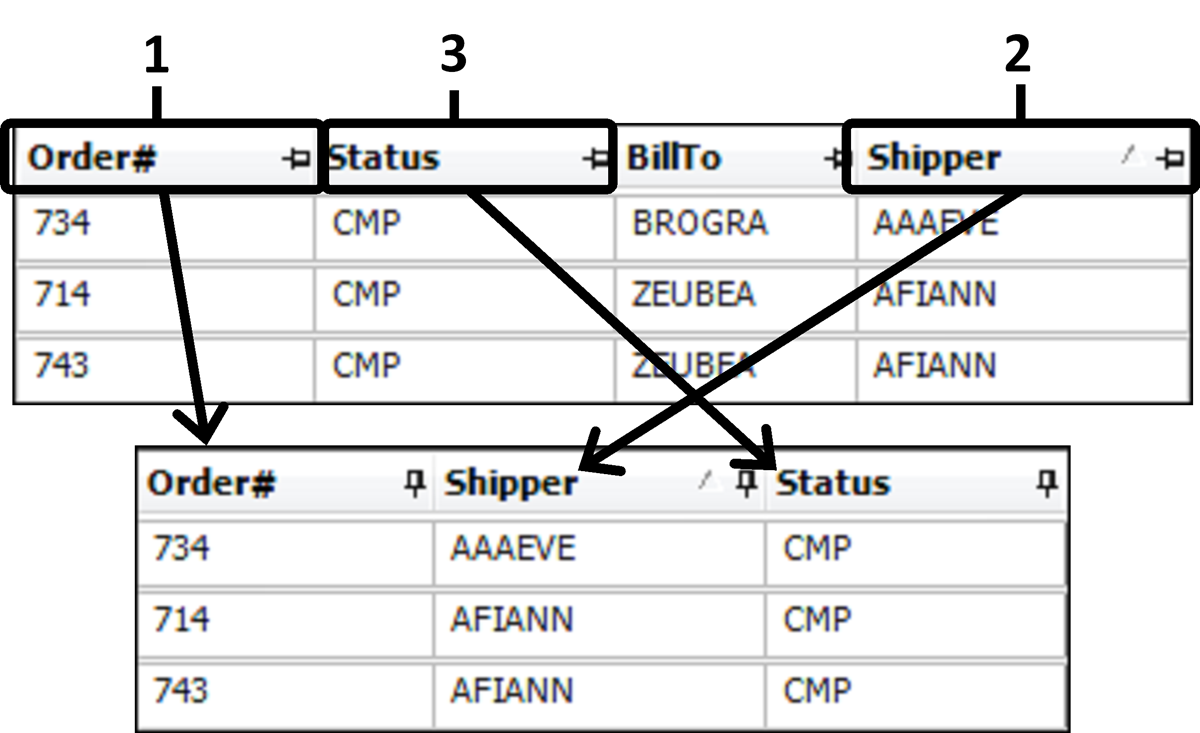This screenshot has width=1200, height=733.
Task: Select order 743 in the lower grid
Action: click(181, 691)
